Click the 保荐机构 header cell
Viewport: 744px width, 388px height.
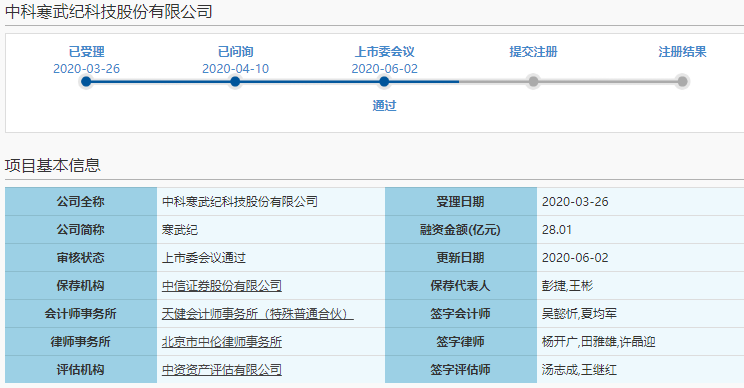[x=81, y=286]
